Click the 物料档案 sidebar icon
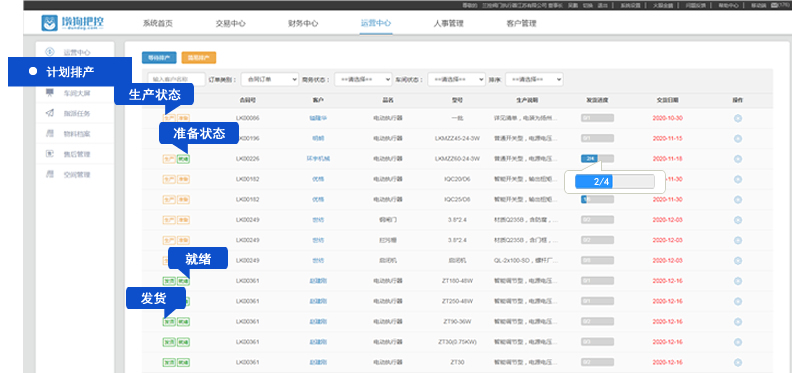This screenshot has width=810, height=373. (x=50, y=133)
